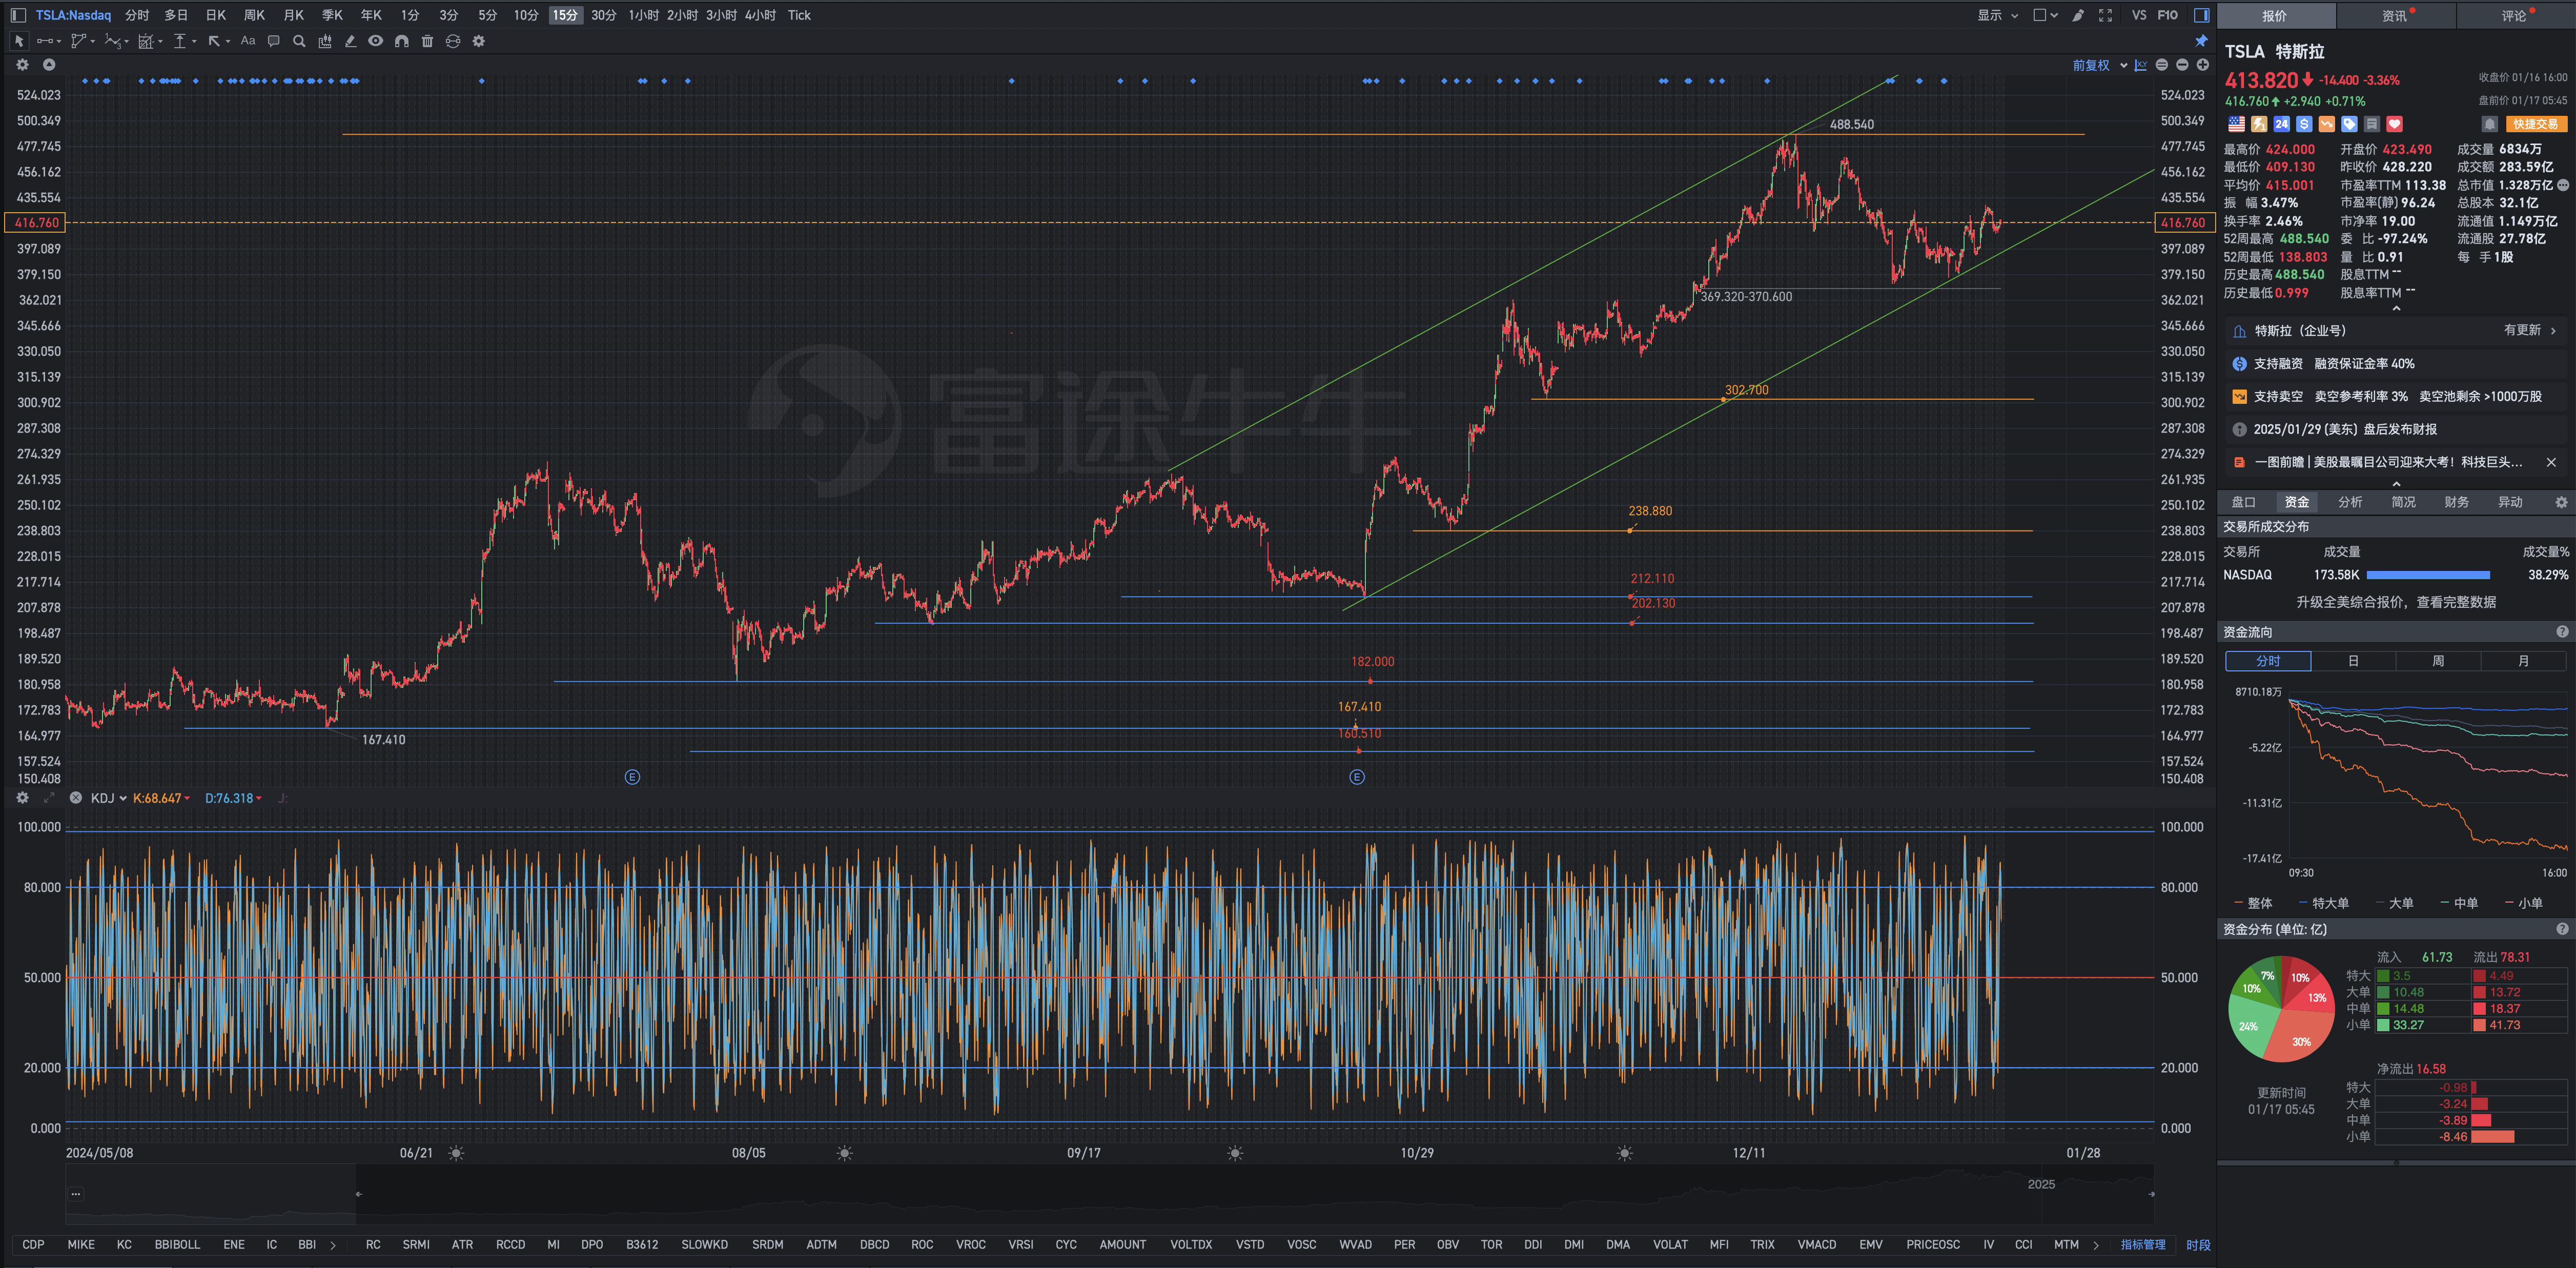This screenshot has height=1268, width=2576.
Task: Select the 月 capital flow period
Action: (x=2523, y=661)
